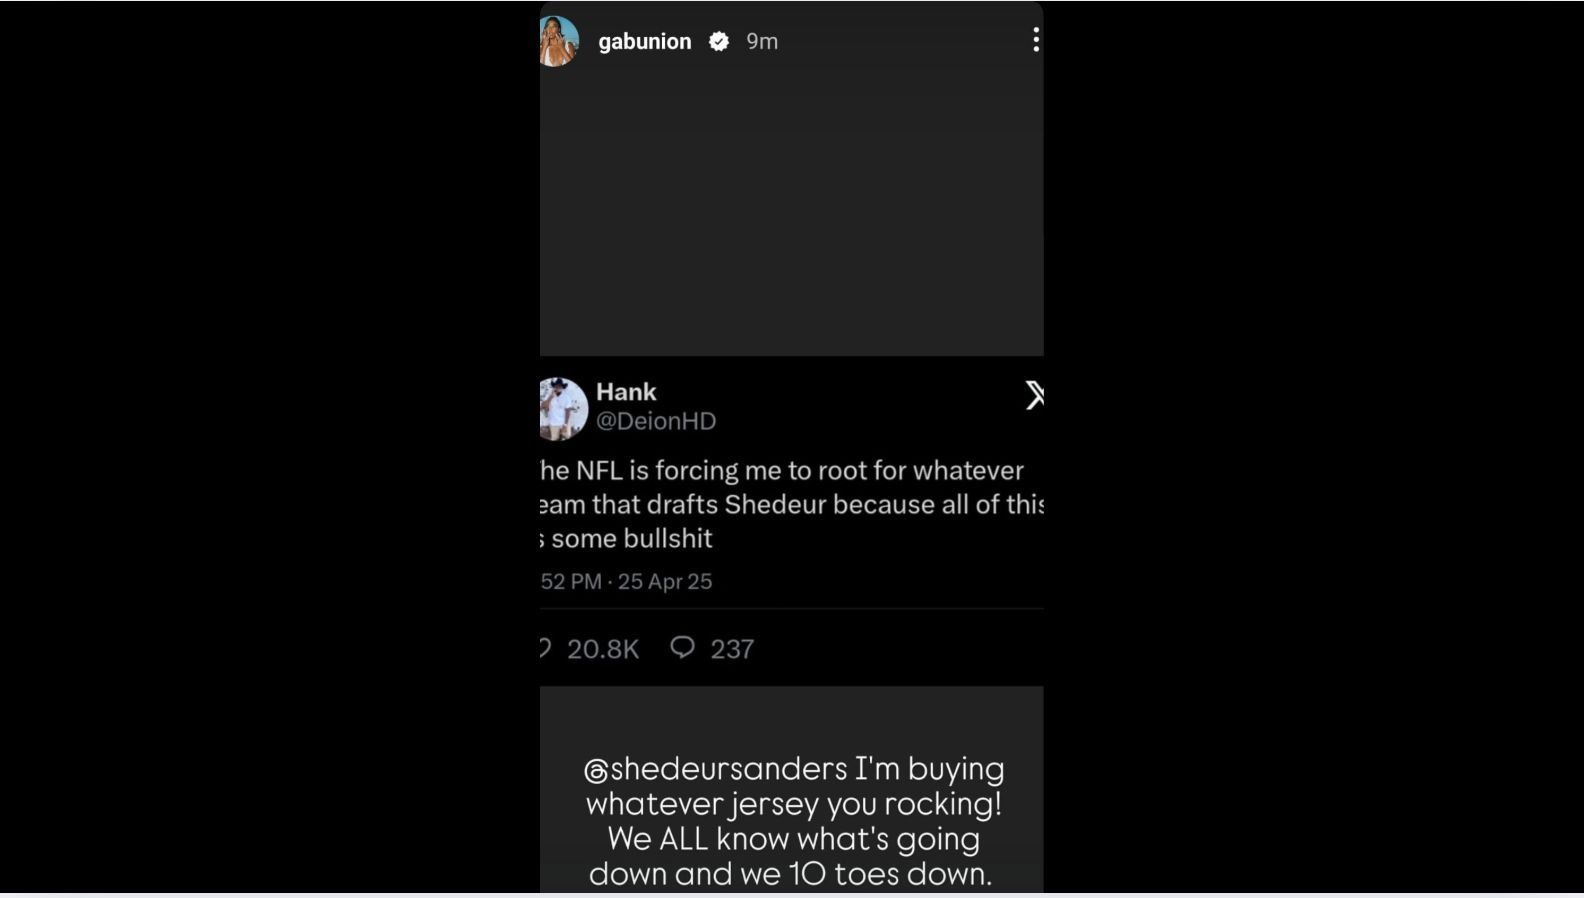Screen dimensions: 1584x898
Task: Open the @DeionHD handle
Action: tap(656, 421)
